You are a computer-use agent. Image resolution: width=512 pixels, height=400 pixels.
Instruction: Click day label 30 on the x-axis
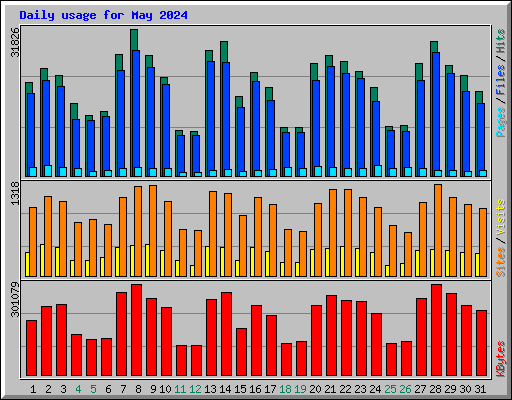pyautogui.click(x=465, y=389)
